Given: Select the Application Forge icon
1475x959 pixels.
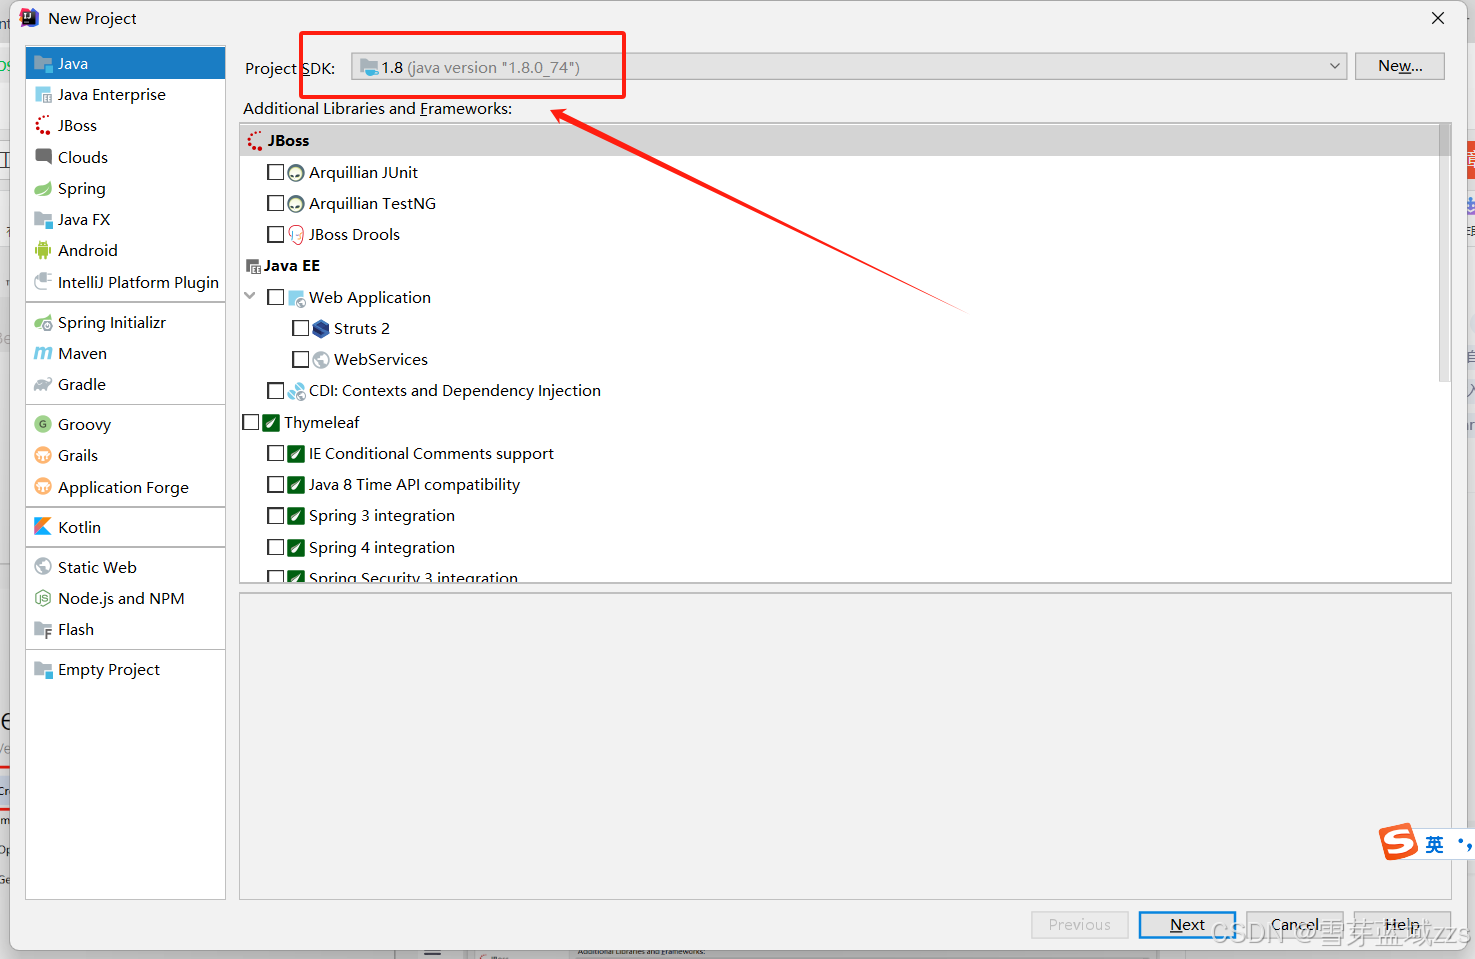Looking at the screenshot, I should point(43,487).
